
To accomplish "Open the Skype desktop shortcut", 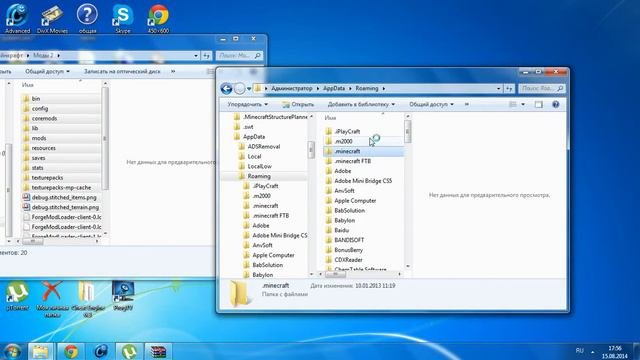I will [x=122, y=18].
